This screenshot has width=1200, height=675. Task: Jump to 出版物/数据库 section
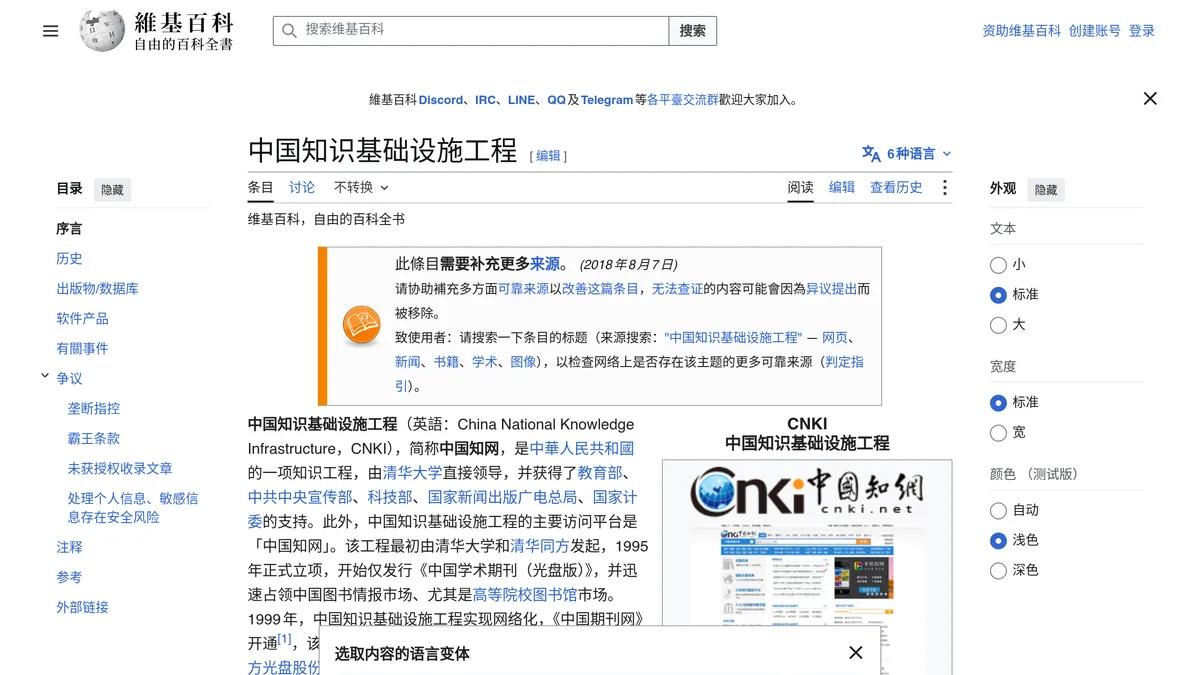(x=97, y=288)
